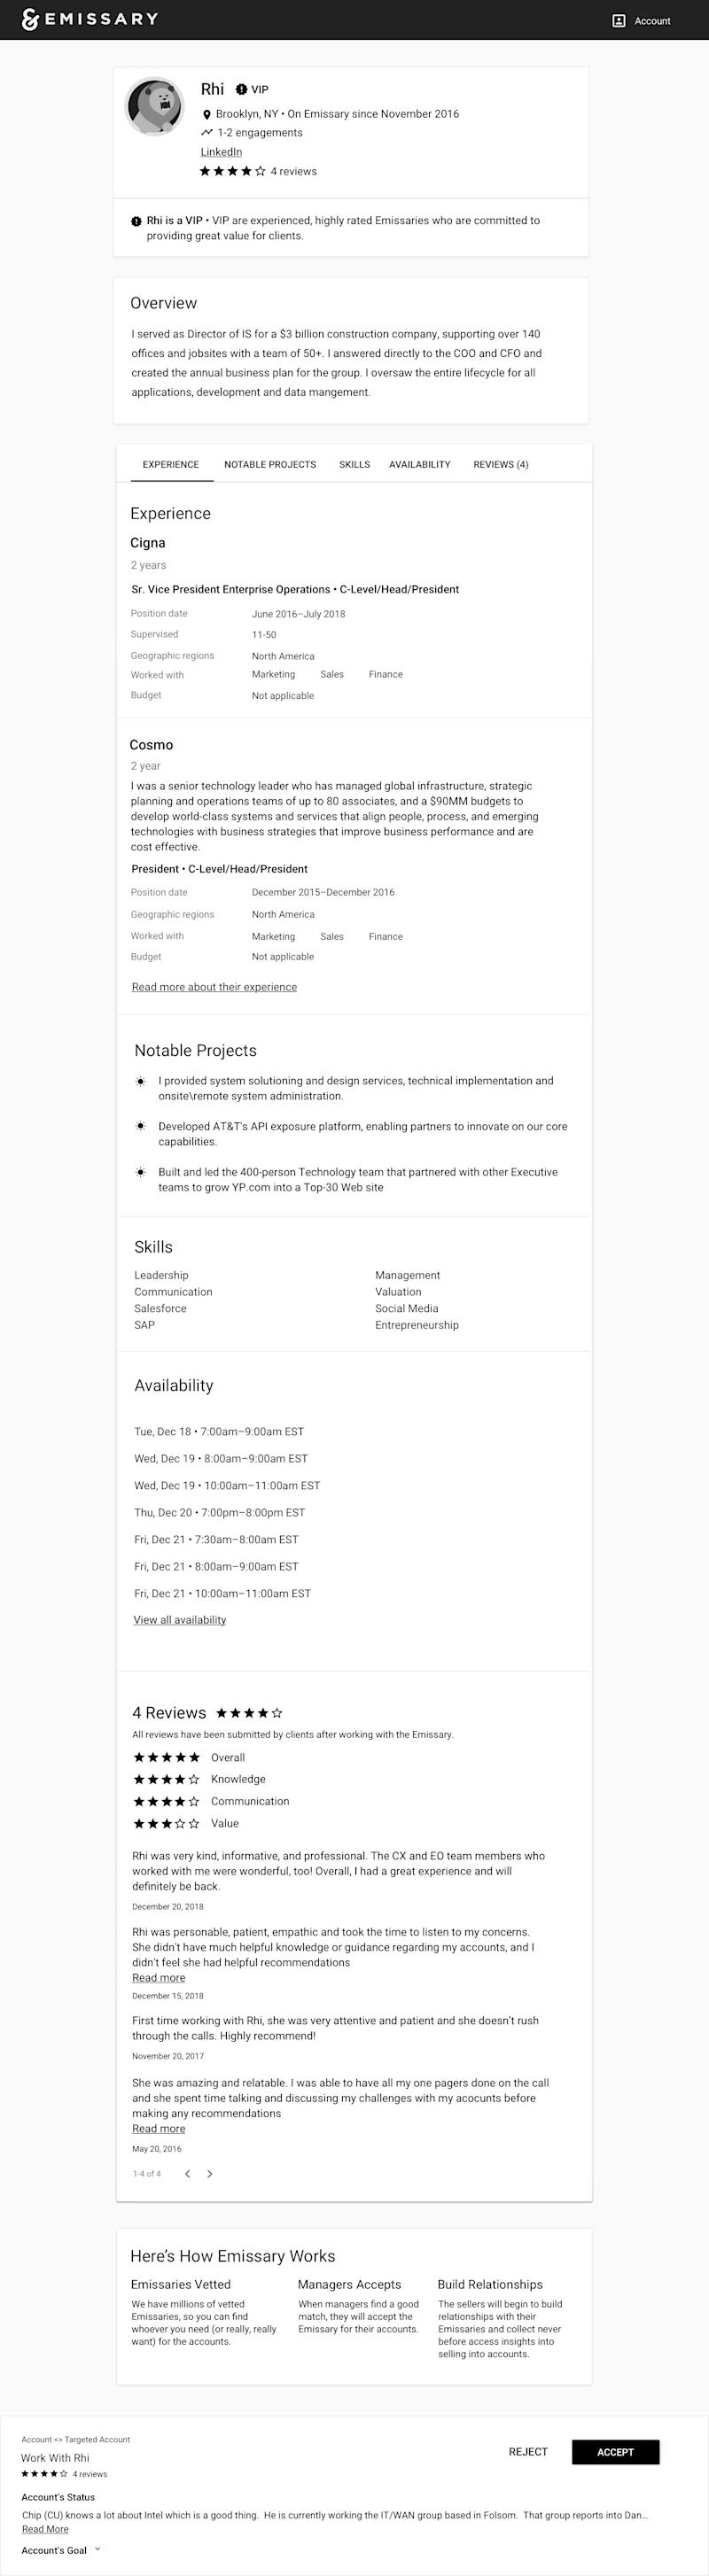Click View all availability link
Viewport: 709px width, 2576px height.
180,1619
